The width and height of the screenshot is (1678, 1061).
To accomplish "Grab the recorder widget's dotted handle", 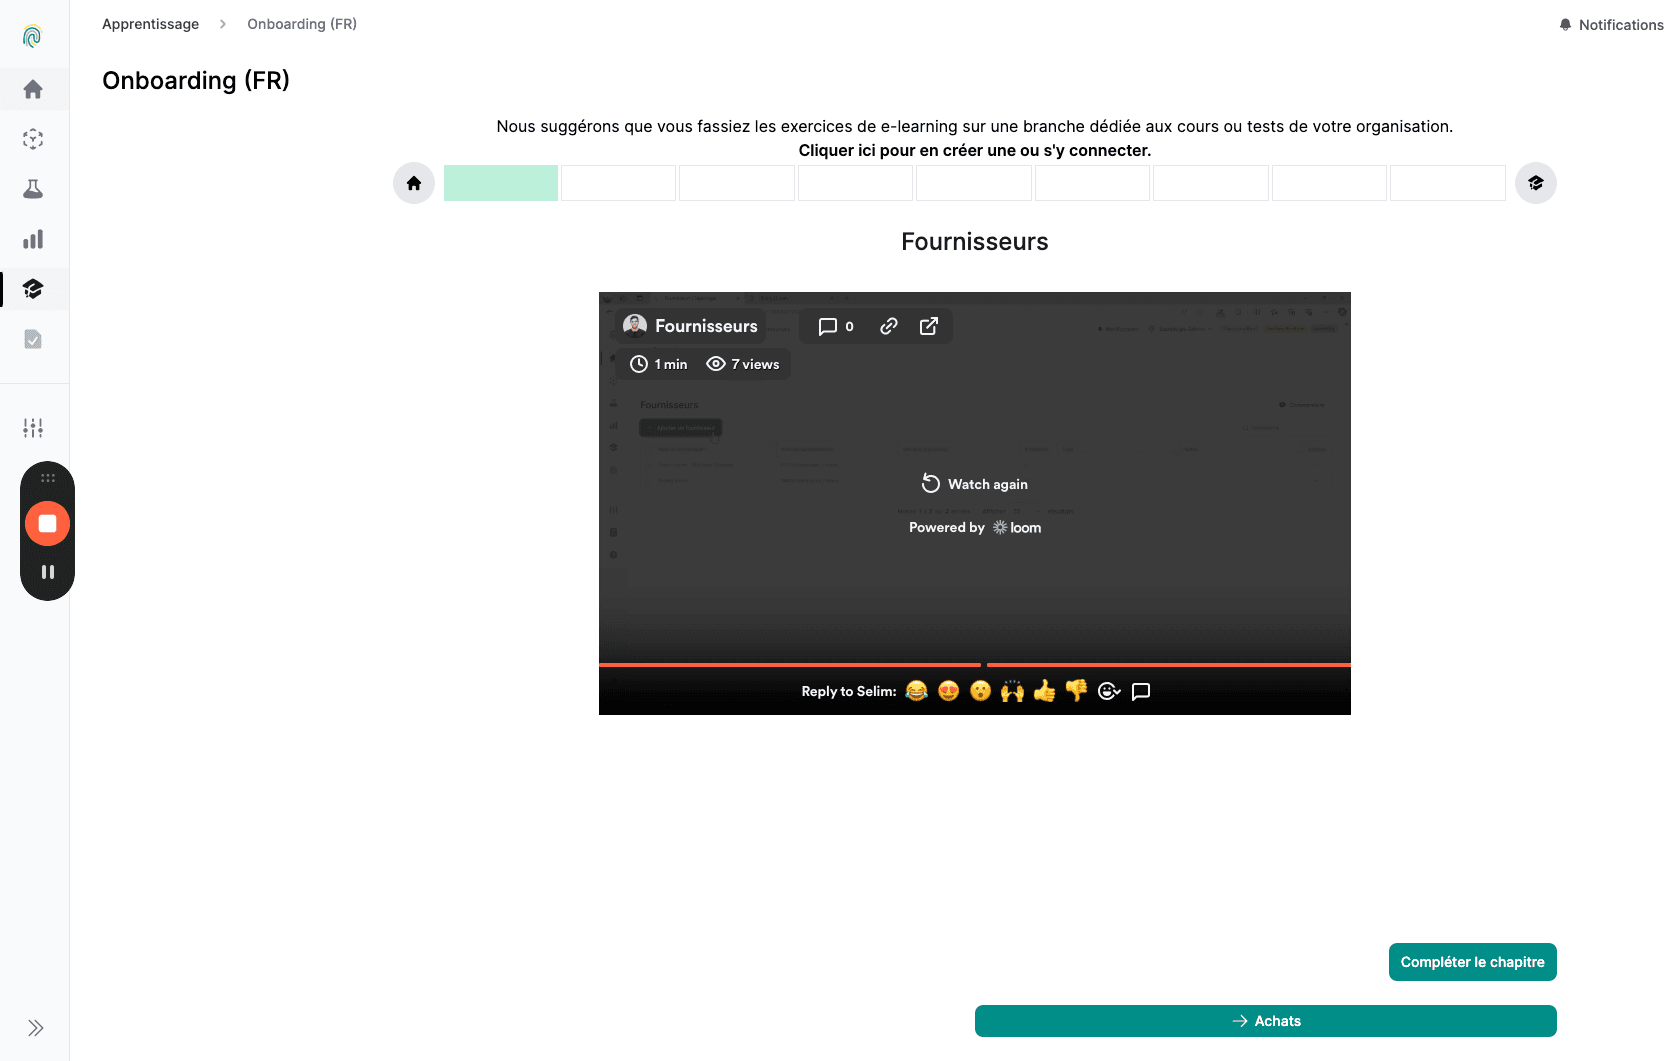I will click(x=47, y=478).
